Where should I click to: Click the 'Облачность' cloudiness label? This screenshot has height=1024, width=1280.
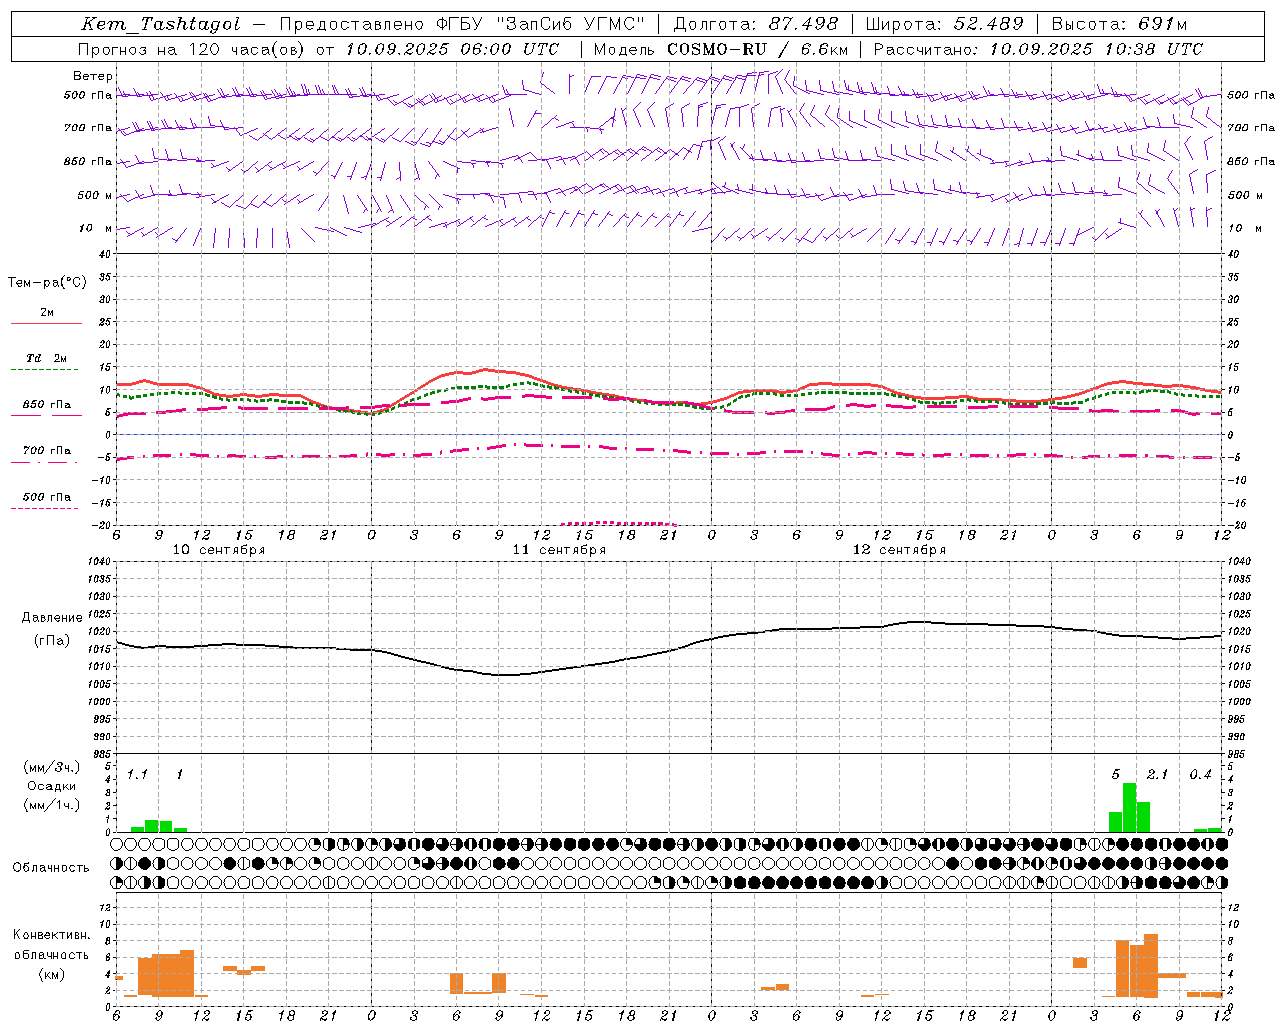[51, 868]
